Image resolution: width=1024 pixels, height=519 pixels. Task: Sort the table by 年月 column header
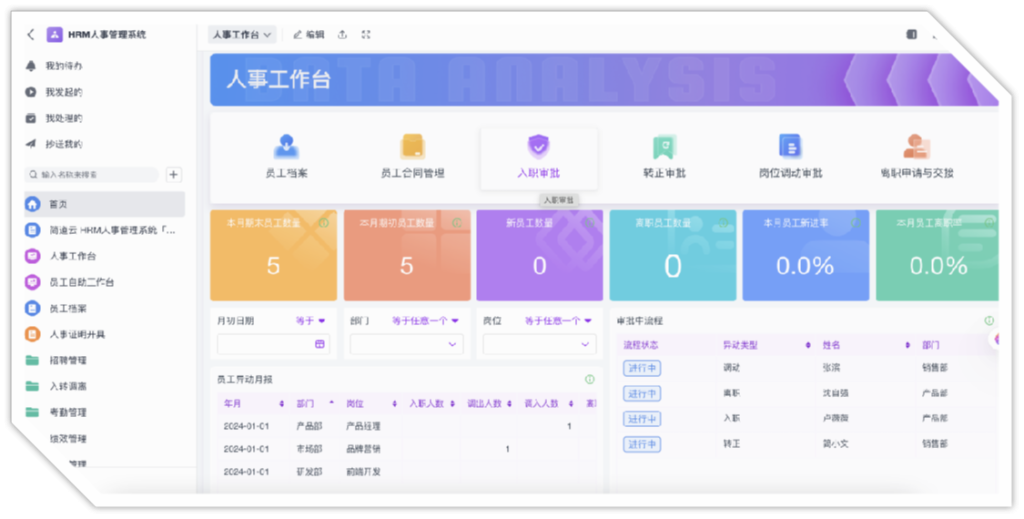click(234, 404)
